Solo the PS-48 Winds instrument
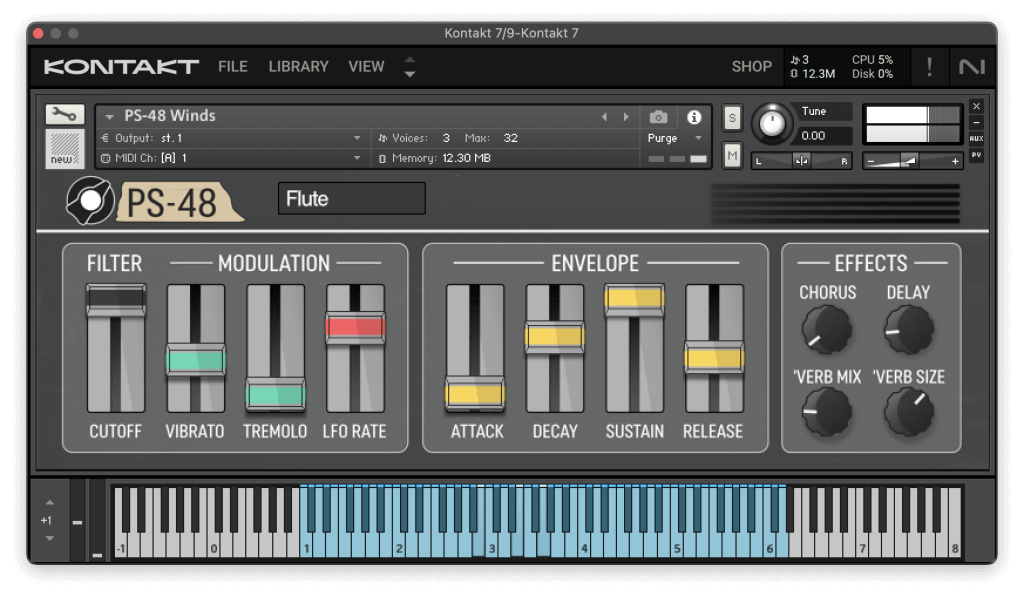 [x=731, y=117]
